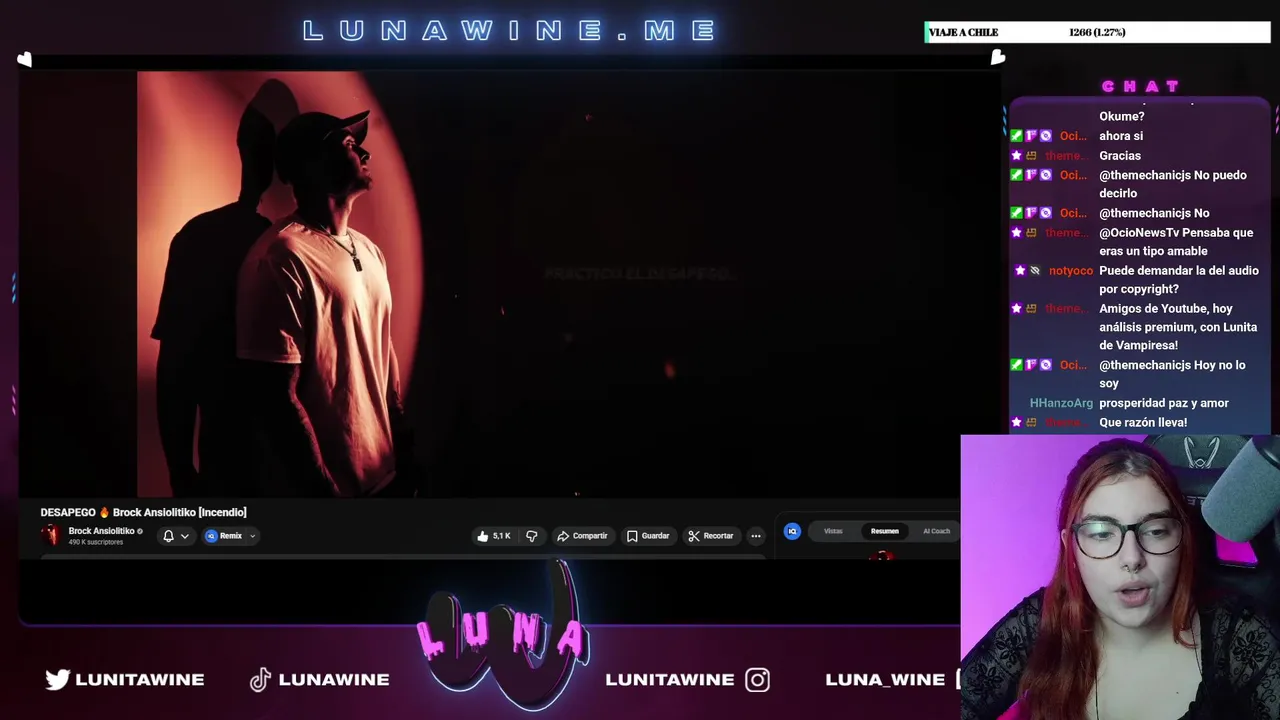Click star badge next to notyoco

(x=1020, y=271)
